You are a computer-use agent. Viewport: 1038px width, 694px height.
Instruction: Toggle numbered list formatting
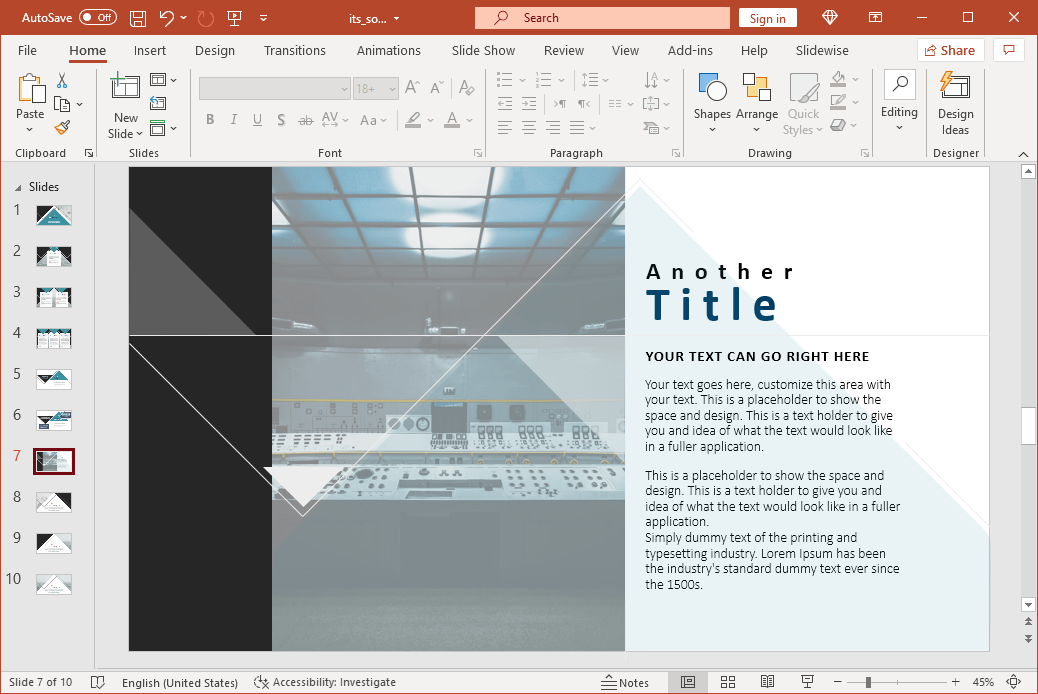[x=544, y=80]
